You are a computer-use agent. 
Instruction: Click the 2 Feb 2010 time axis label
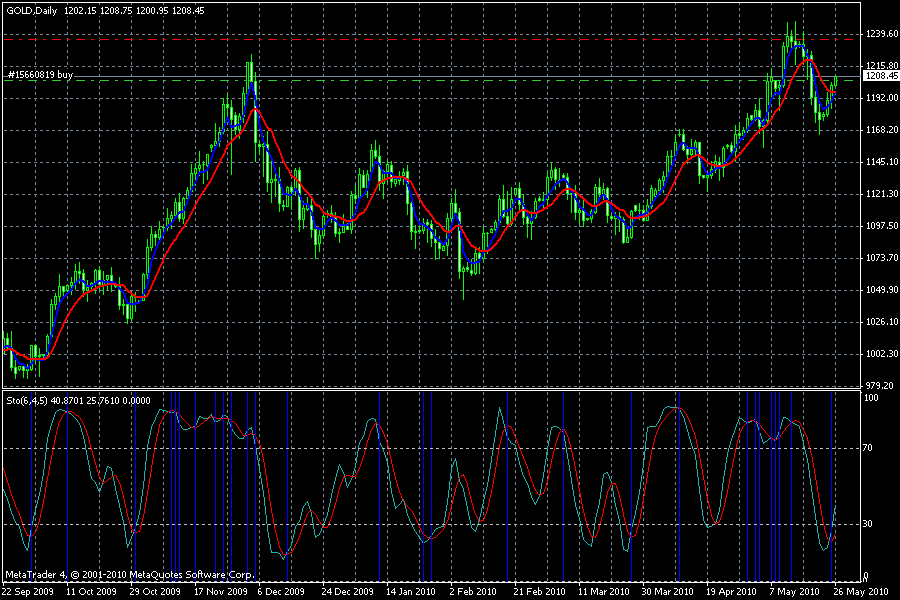pos(473,591)
